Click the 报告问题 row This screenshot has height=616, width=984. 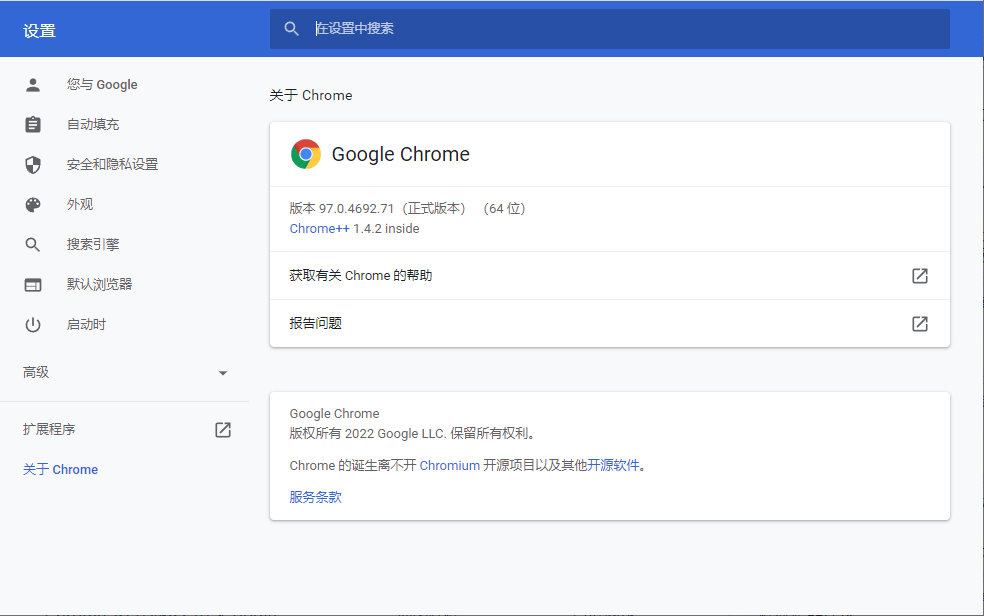click(x=610, y=324)
